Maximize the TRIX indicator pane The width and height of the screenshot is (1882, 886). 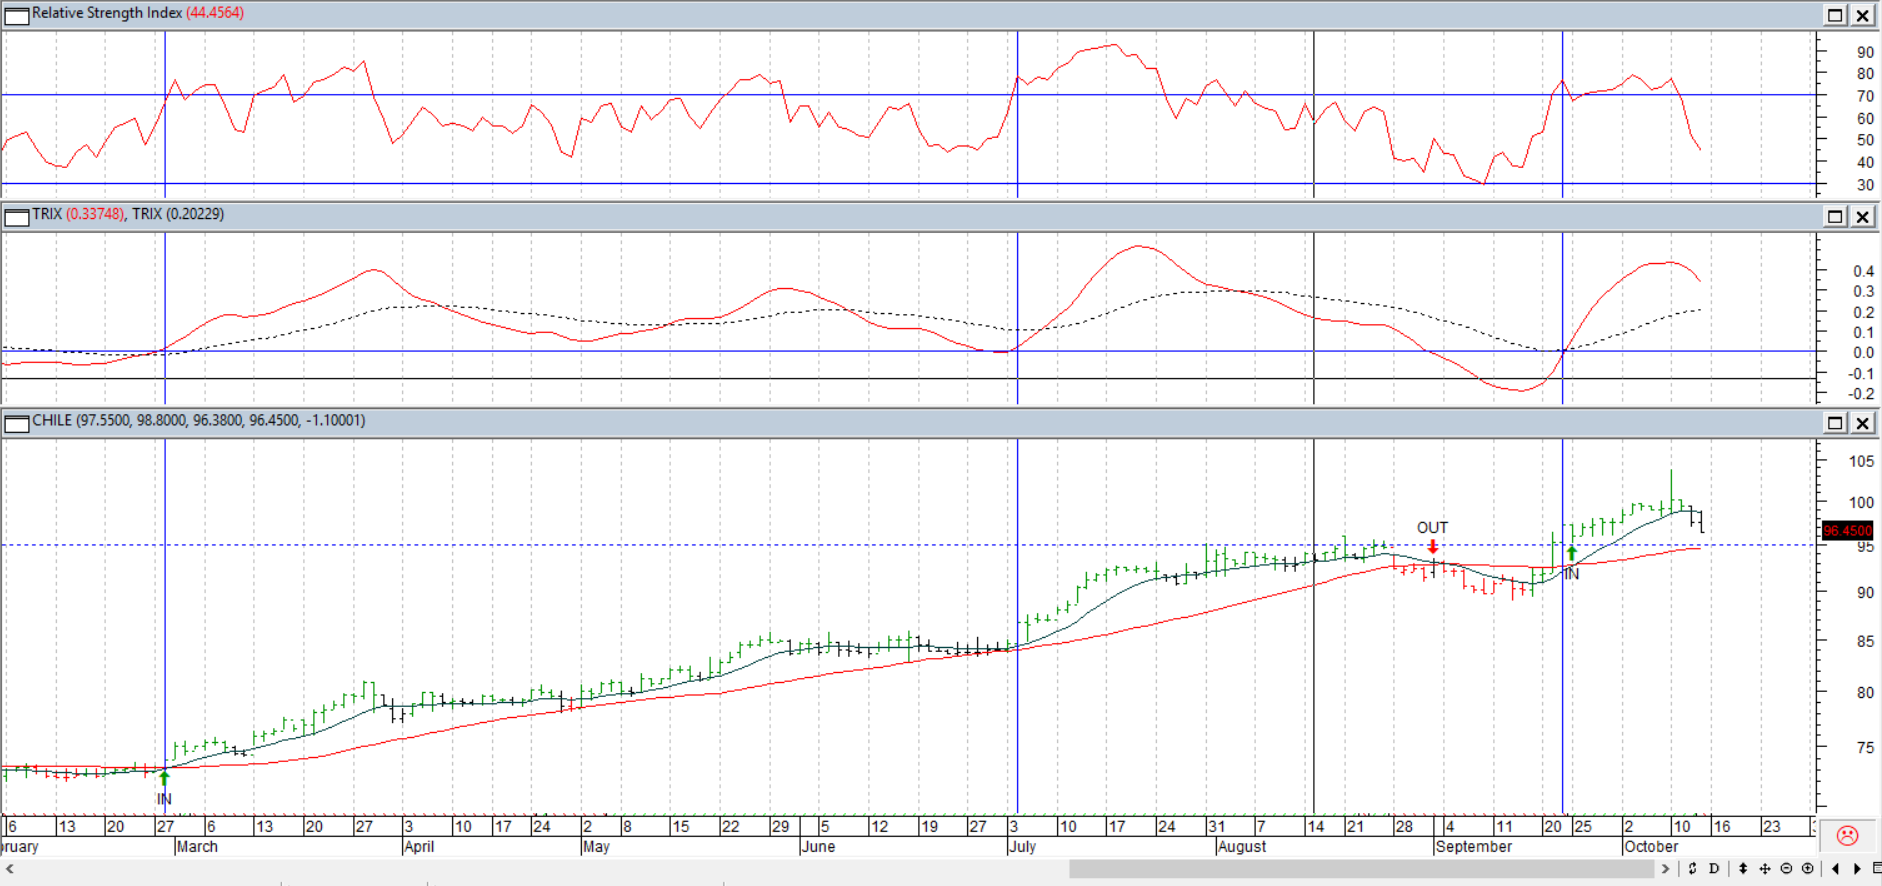(1835, 217)
